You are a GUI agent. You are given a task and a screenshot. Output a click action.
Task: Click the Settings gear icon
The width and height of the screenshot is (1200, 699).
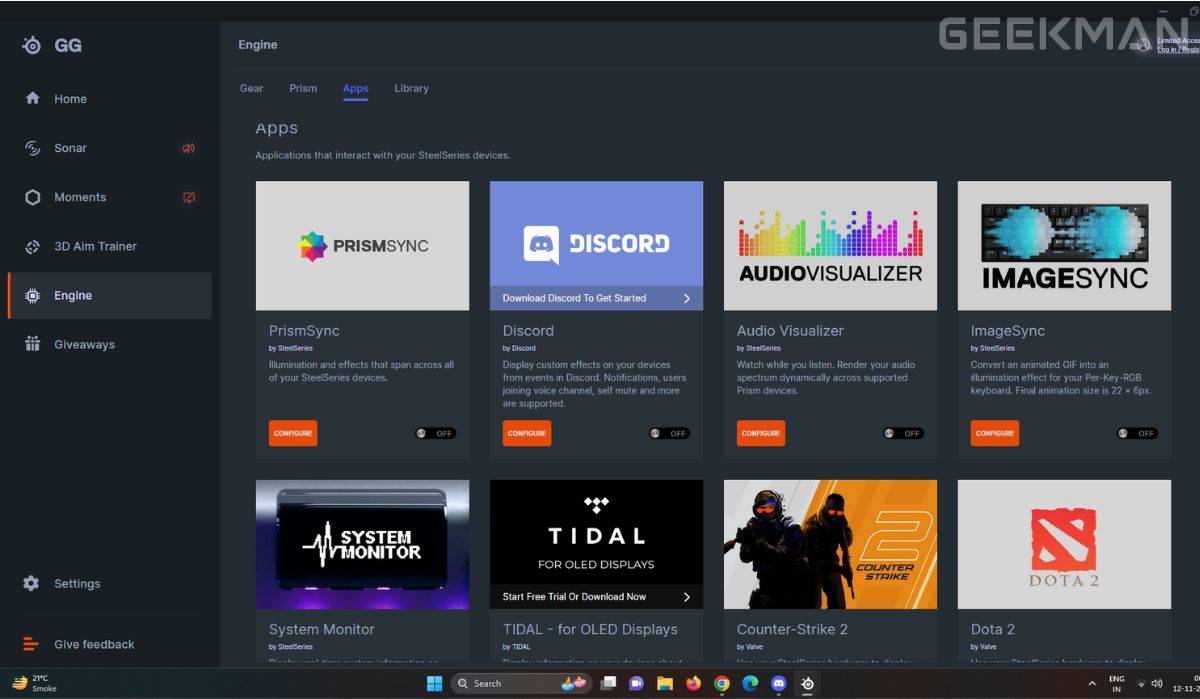(x=31, y=583)
